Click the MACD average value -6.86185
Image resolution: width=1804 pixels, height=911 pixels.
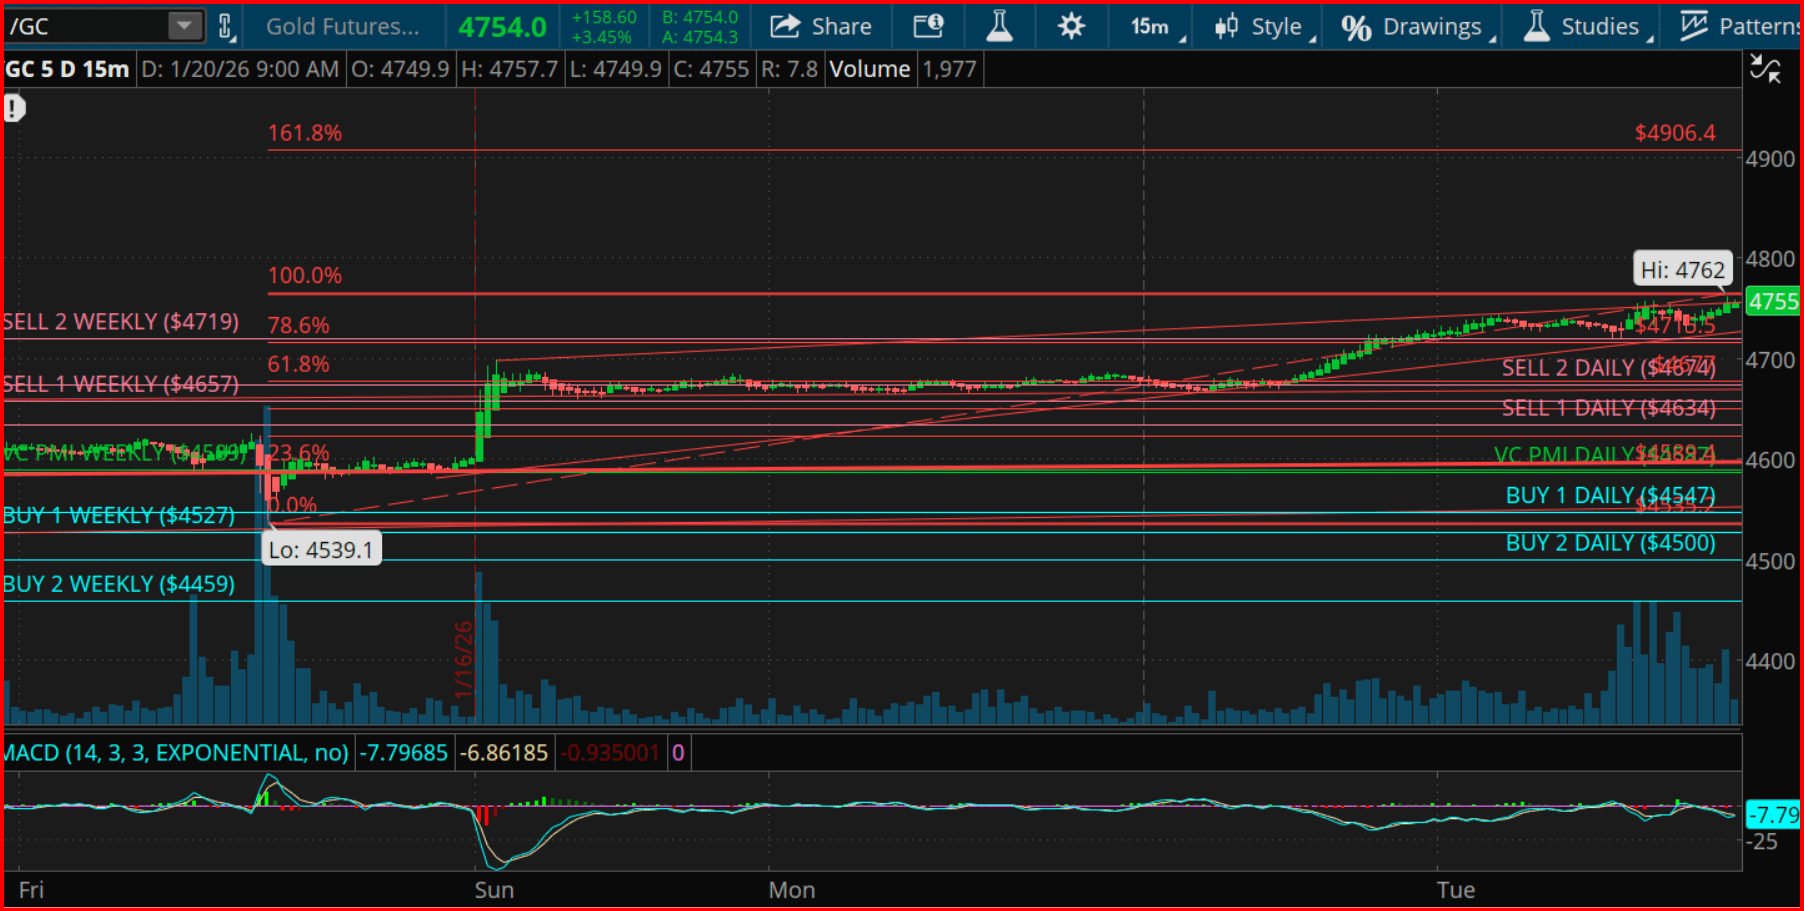[505, 753]
